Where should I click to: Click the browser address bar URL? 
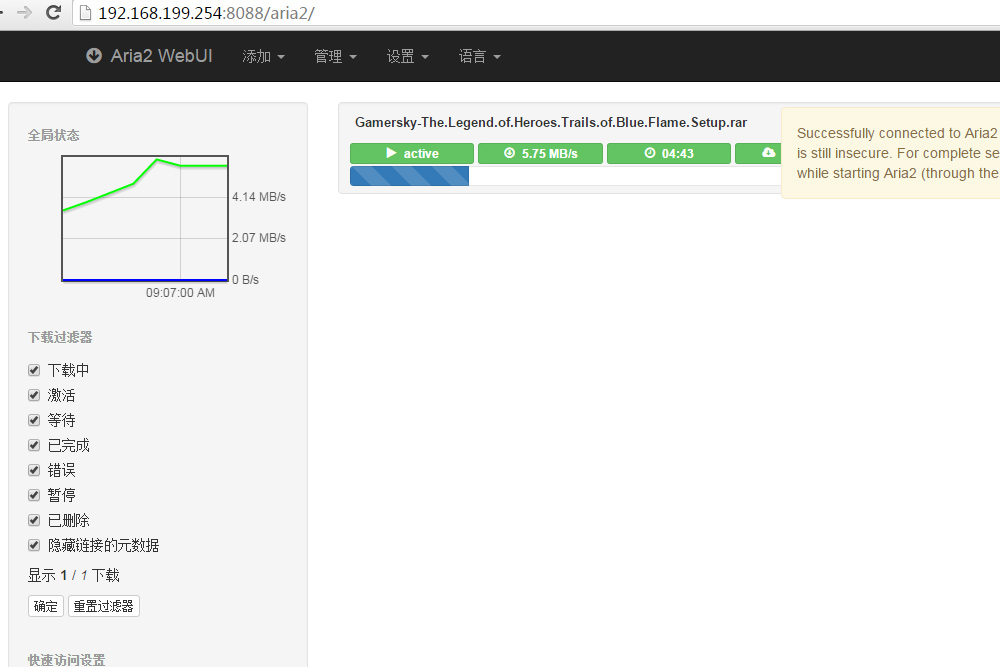pyautogui.click(x=206, y=13)
